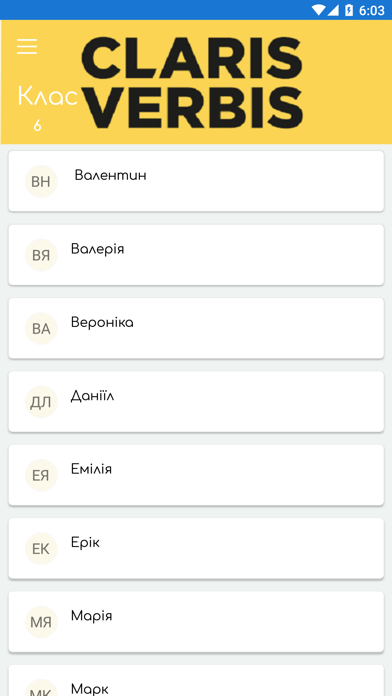Select Вероніка from the list
Image resolution: width=392 pixels, height=696 pixels.
click(x=196, y=328)
